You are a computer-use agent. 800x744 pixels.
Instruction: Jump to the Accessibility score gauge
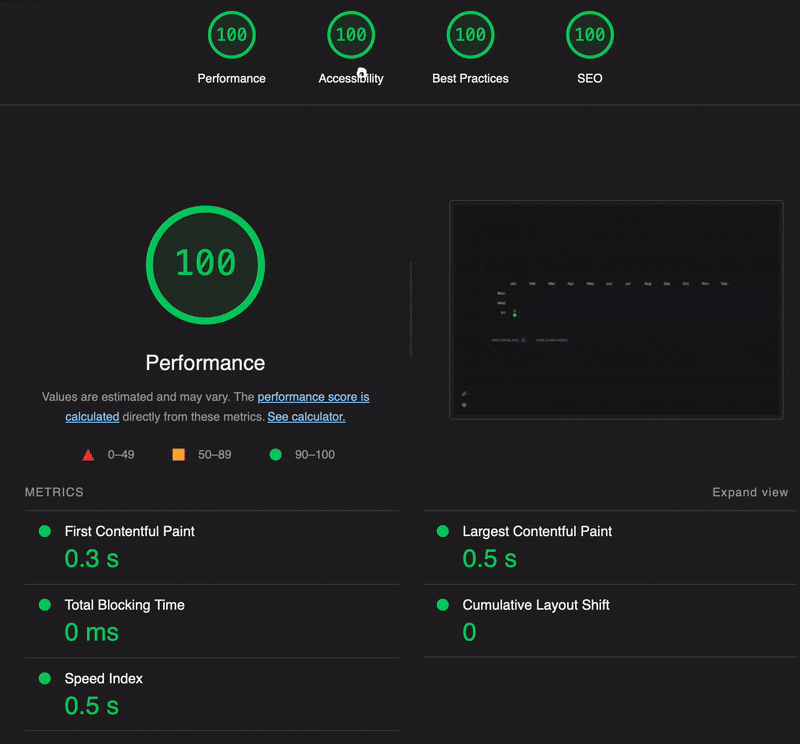coord(351,35)
